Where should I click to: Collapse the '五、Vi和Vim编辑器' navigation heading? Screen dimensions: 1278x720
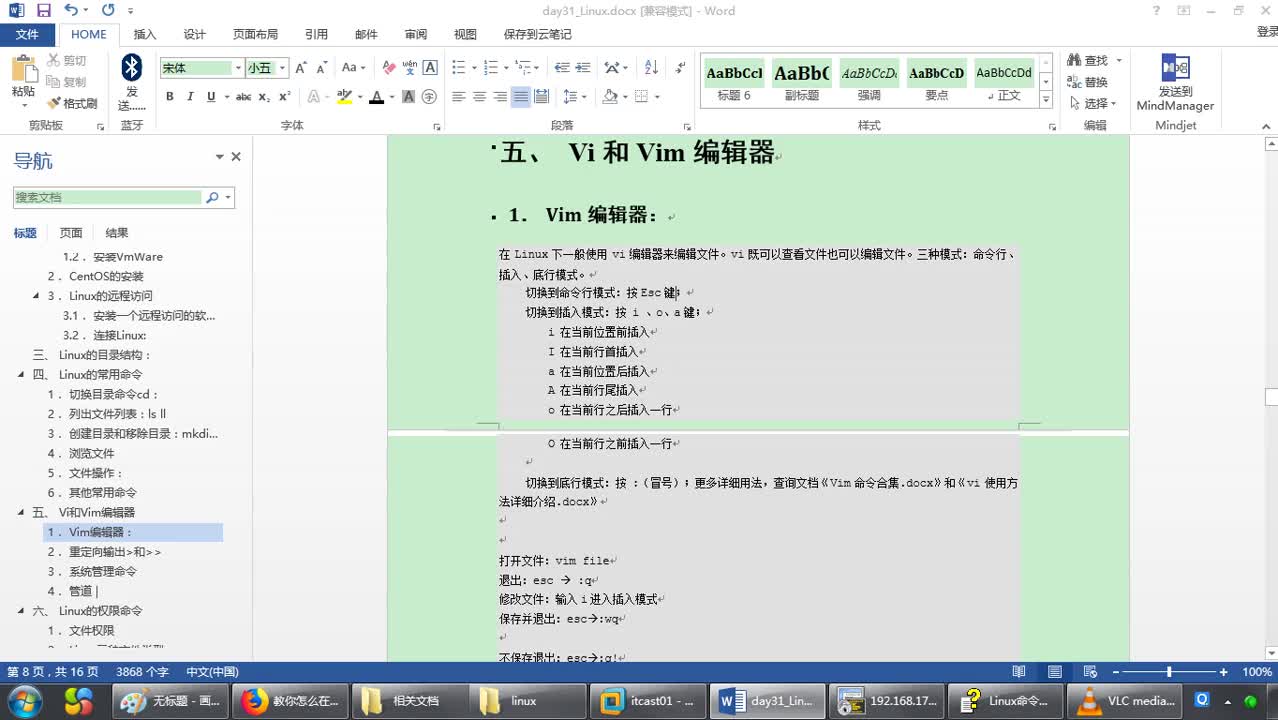click(x=21, y=512)
